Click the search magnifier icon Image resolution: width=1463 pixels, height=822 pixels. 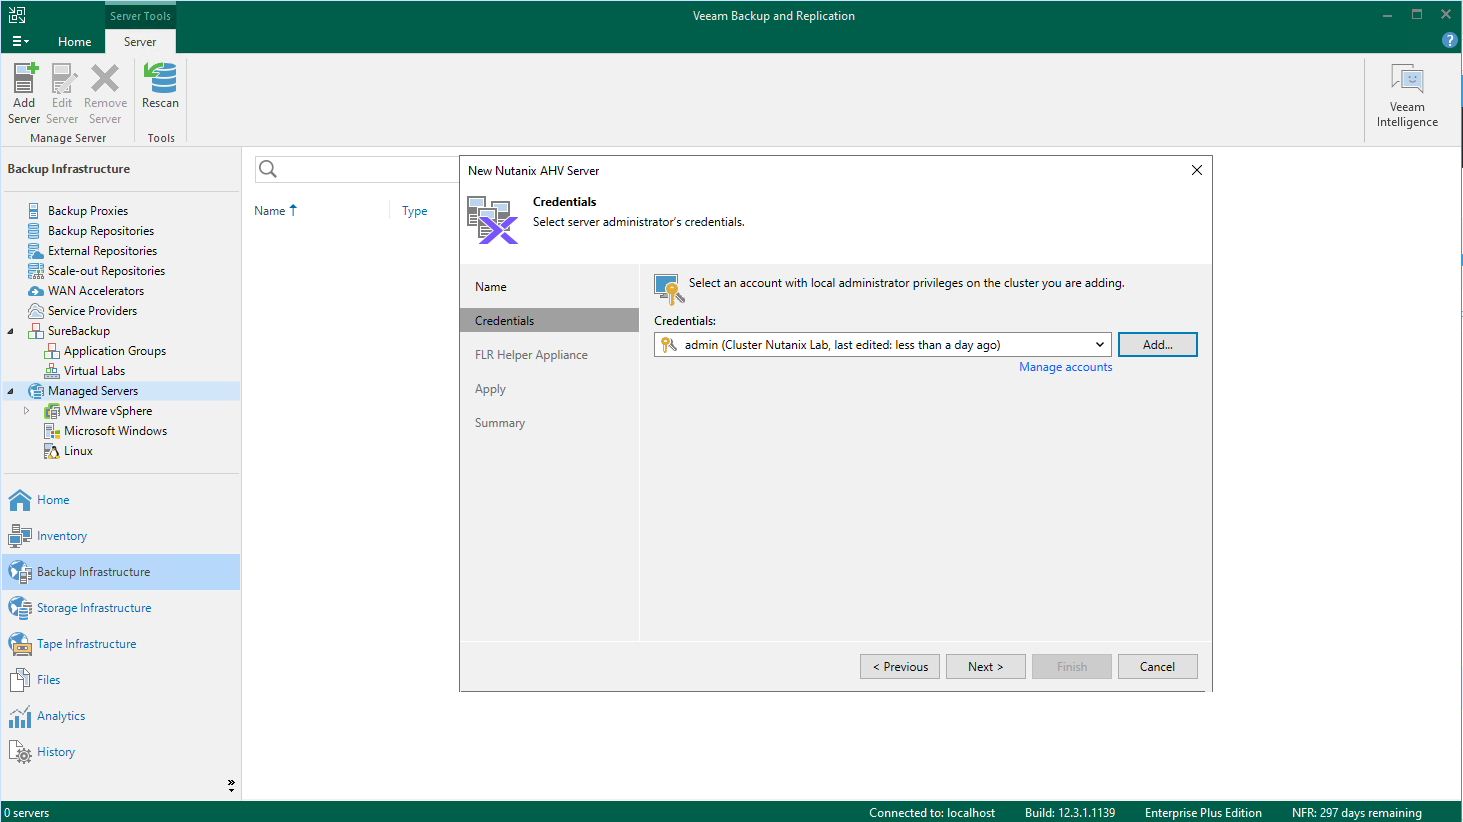268,169
